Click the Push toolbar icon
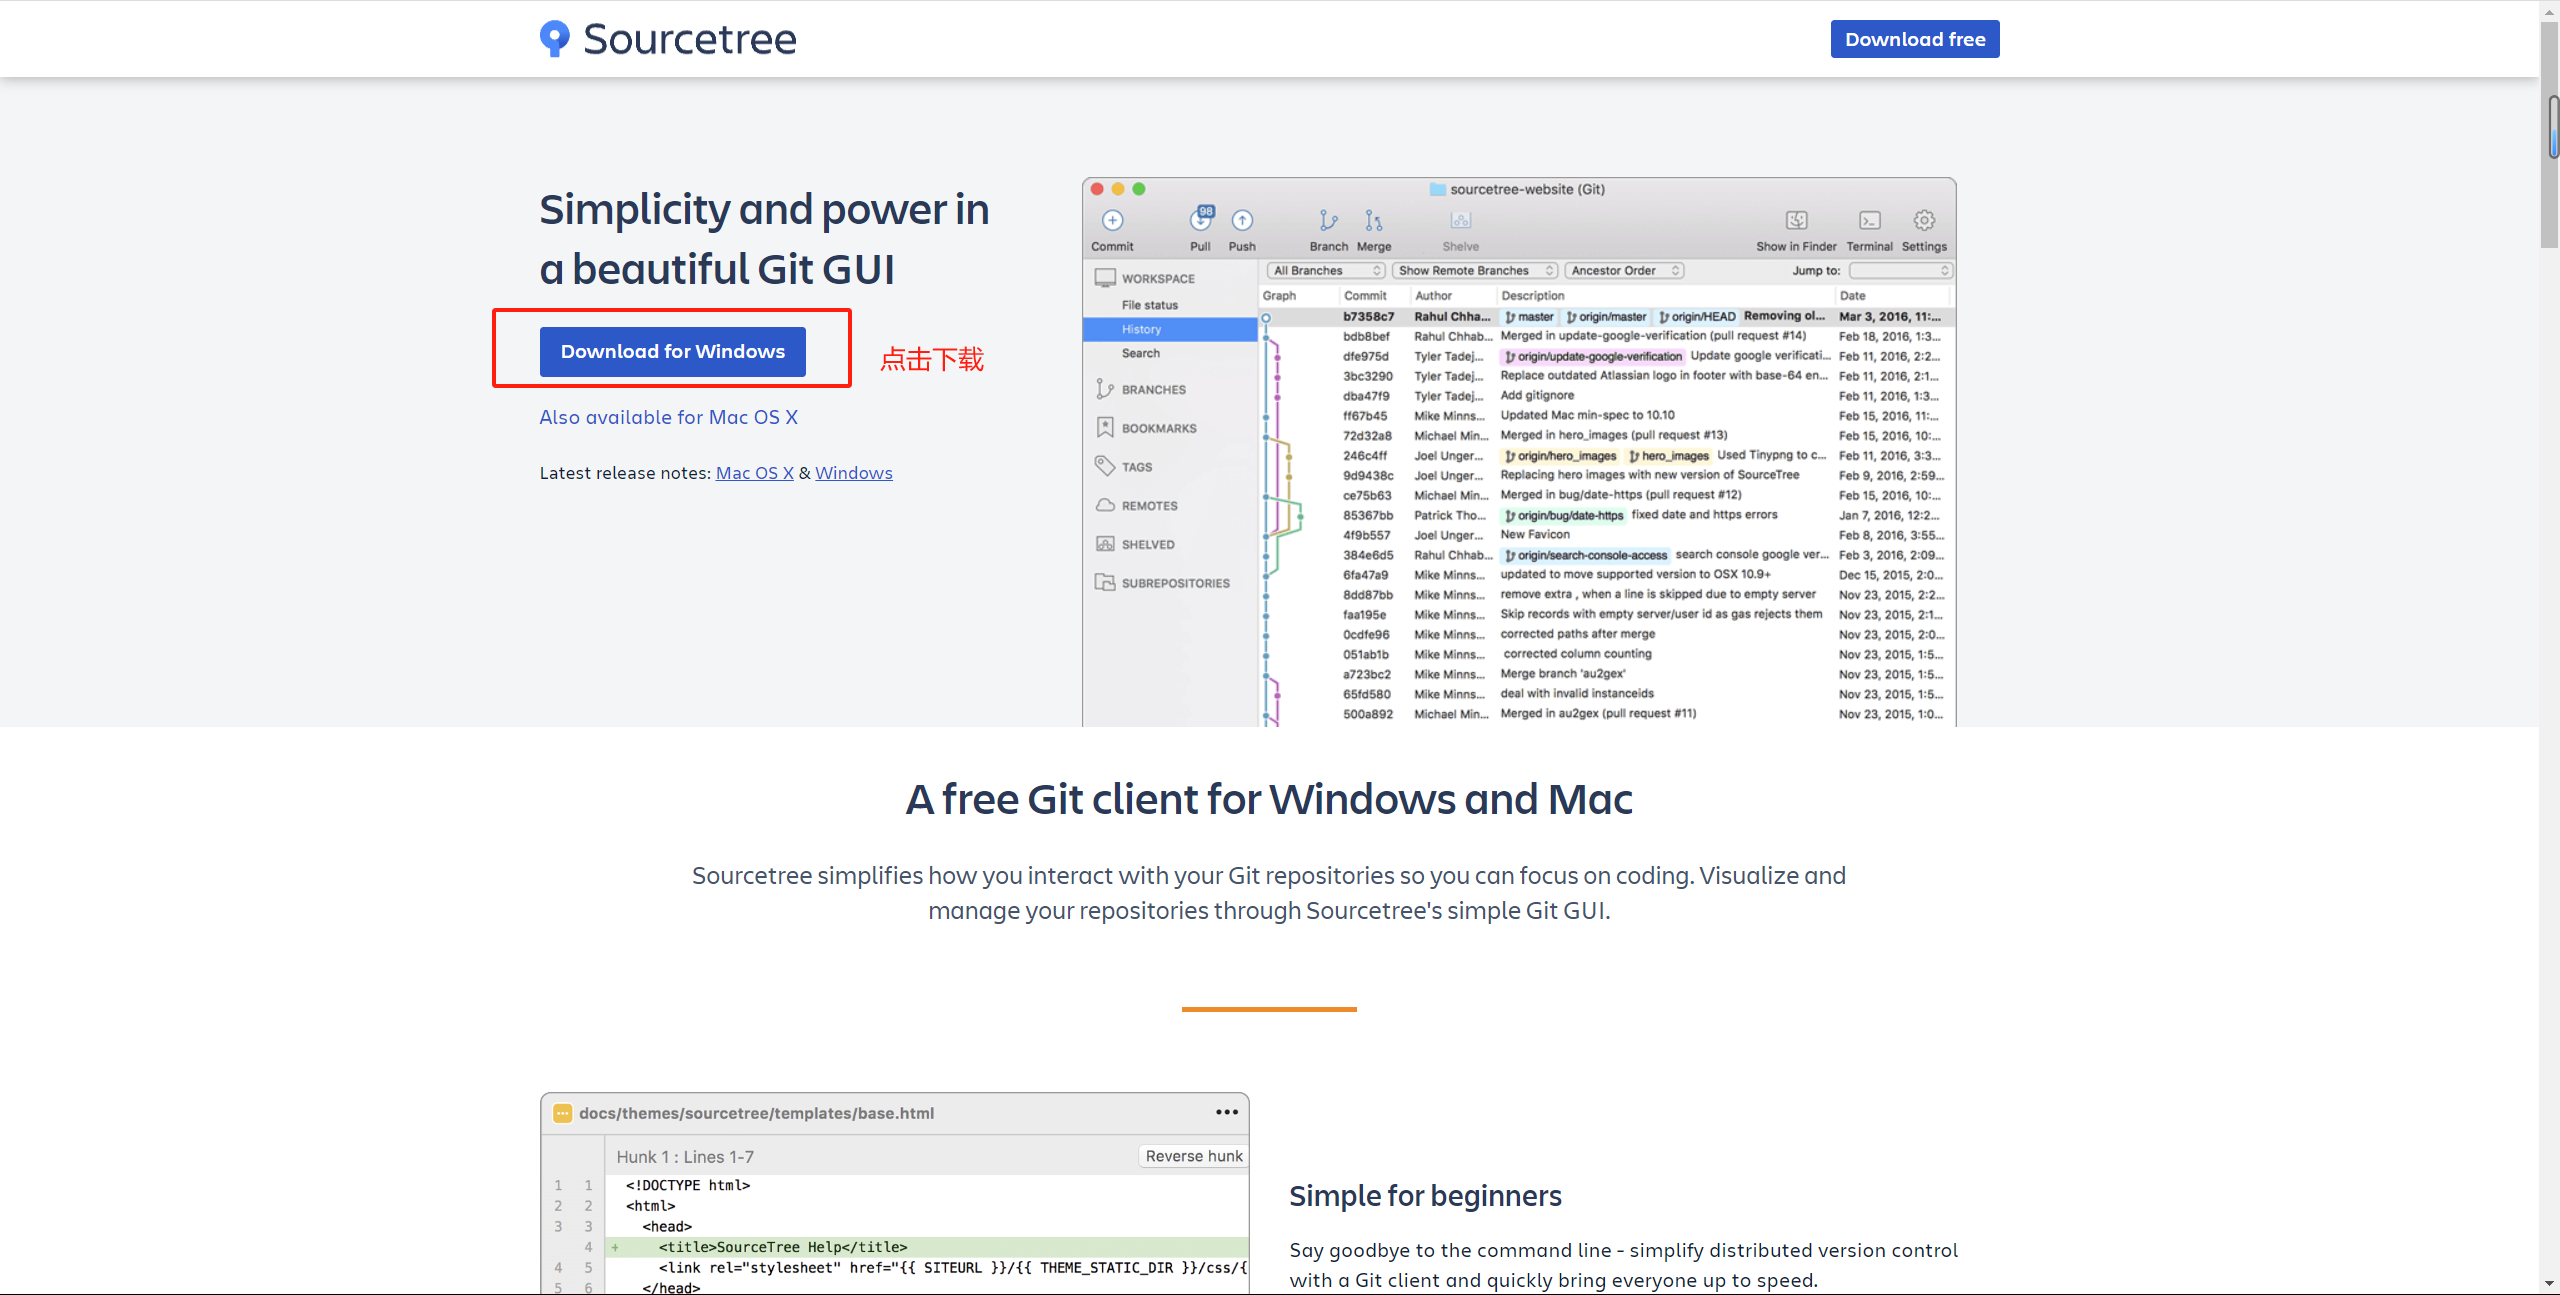The height and width of the screenshot is (1295, 2560). click(1242, 220)
